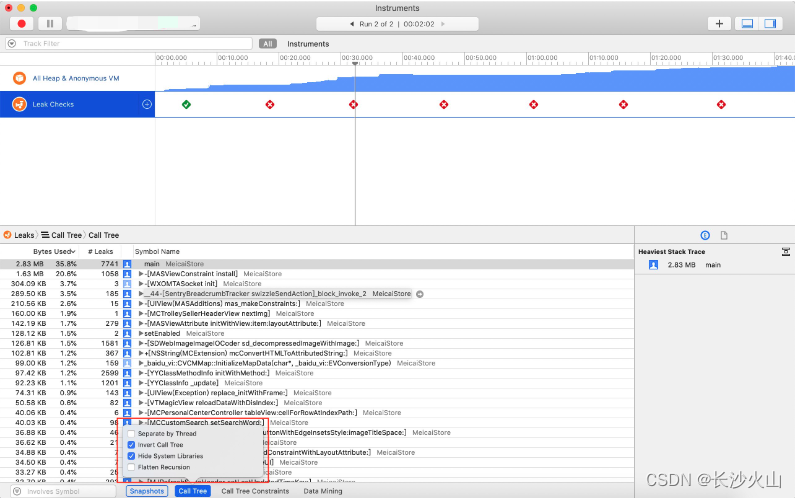Click user icon on WXOMTASocket init row

click(127, 284)
